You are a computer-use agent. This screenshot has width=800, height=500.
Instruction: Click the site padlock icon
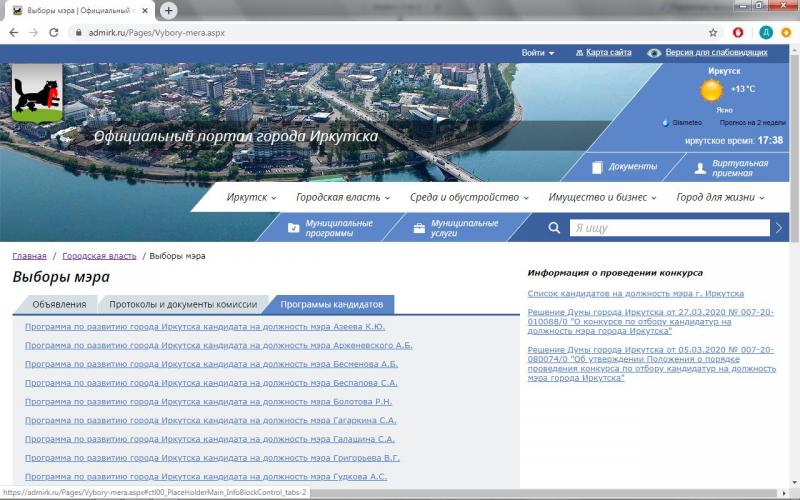(78, 33)
